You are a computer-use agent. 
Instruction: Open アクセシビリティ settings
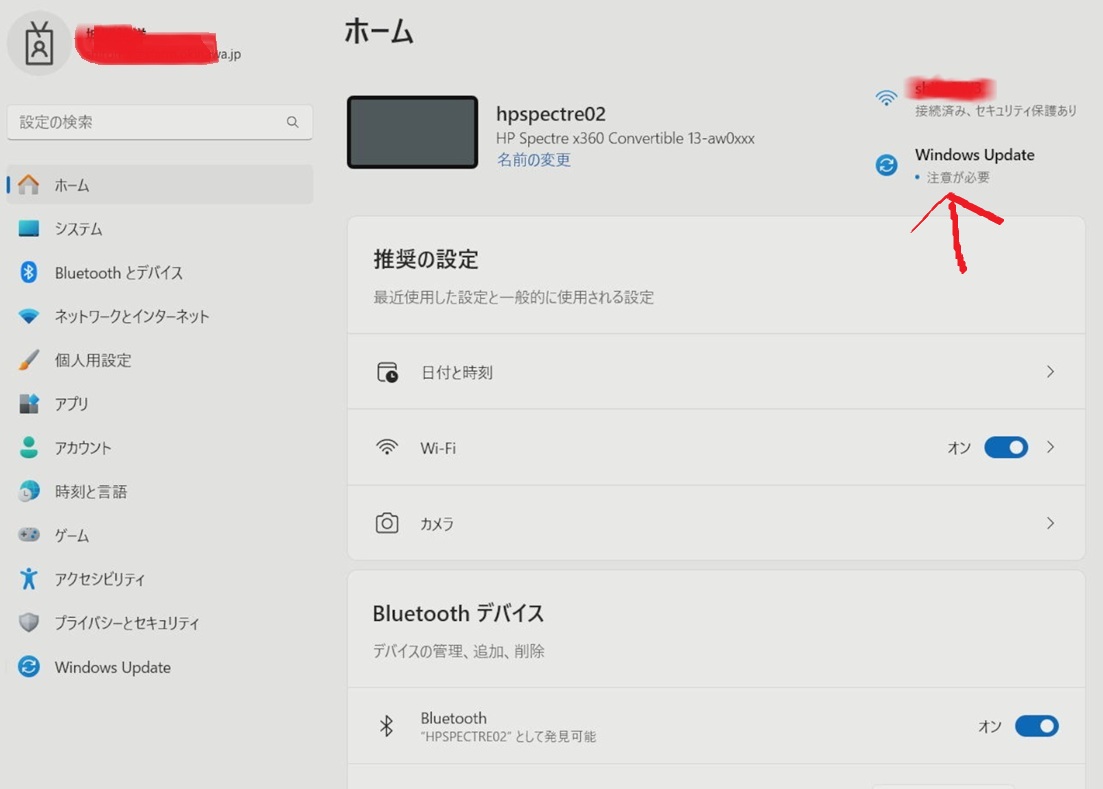click(160, 579)
